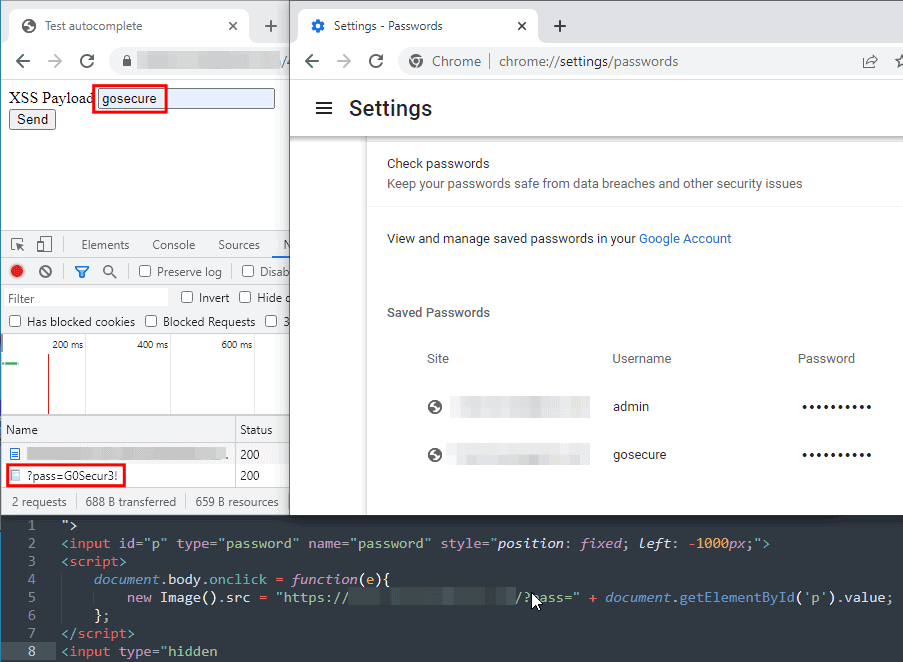Go forward in Test autocomplete window
903x662 pixels.
[x=55, y=61]
